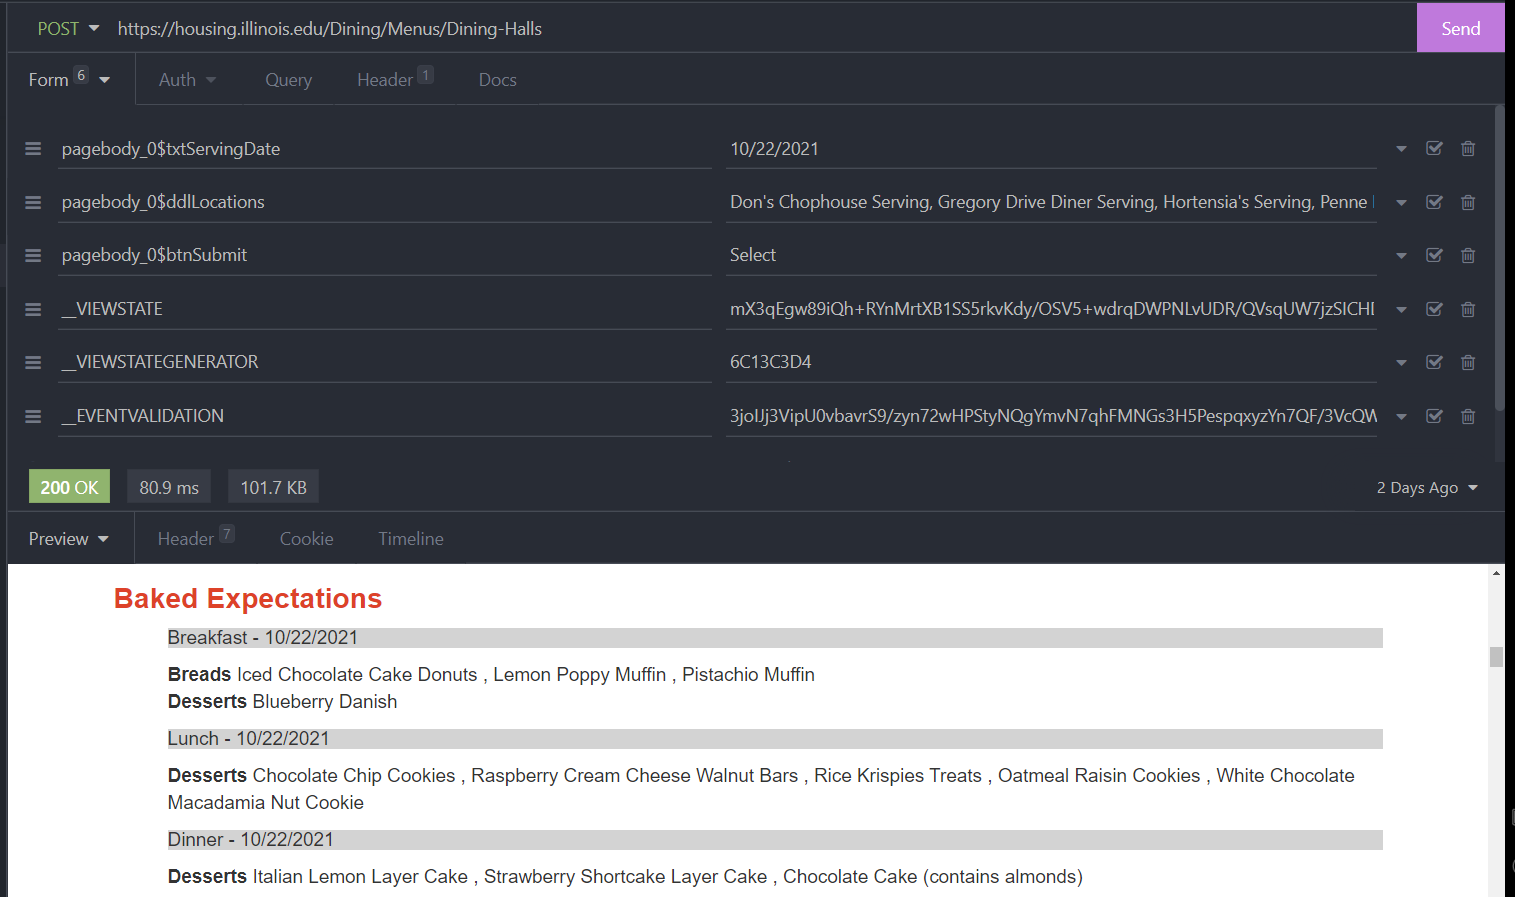Open value type dropdown for ddlLocations row
Screen dimensions: 1515x897
(1401, 202)
